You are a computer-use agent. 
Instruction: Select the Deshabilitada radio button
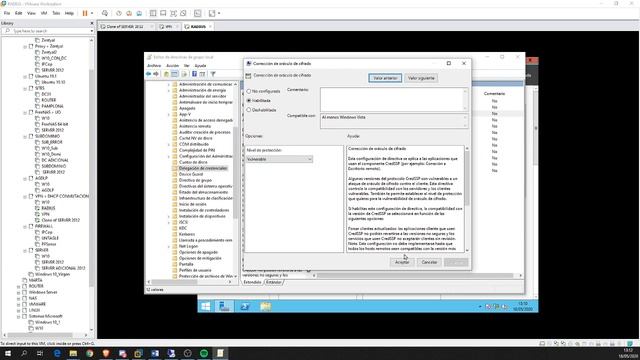[249, 110]
